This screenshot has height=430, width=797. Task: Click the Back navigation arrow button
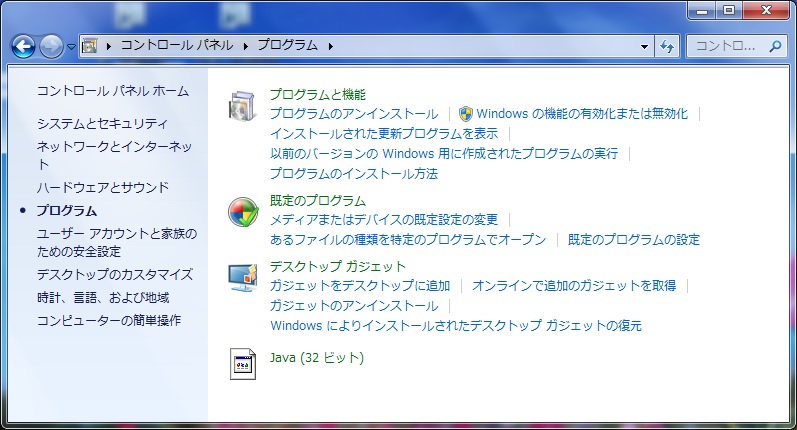[x=23, y=47]
